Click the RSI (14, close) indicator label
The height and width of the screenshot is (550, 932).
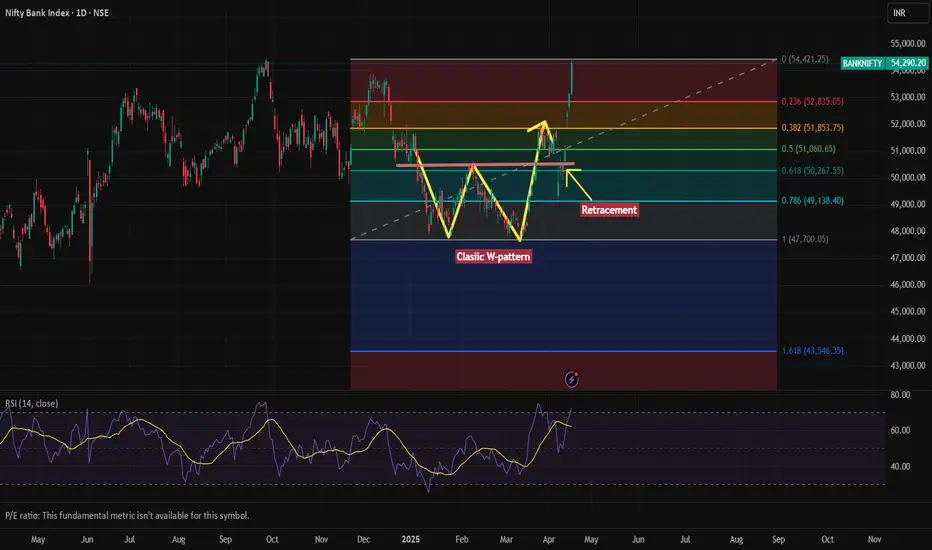click(x=32, y=403)
